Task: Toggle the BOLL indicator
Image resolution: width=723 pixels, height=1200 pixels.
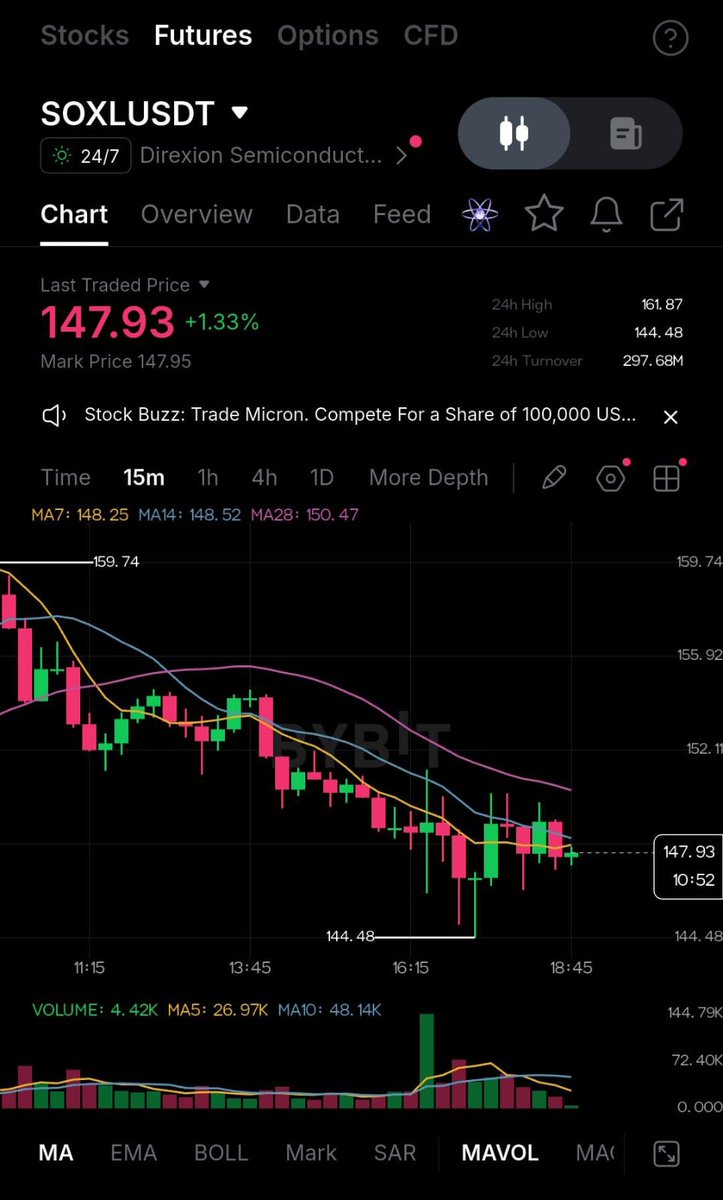Action: pos(221,1153)
